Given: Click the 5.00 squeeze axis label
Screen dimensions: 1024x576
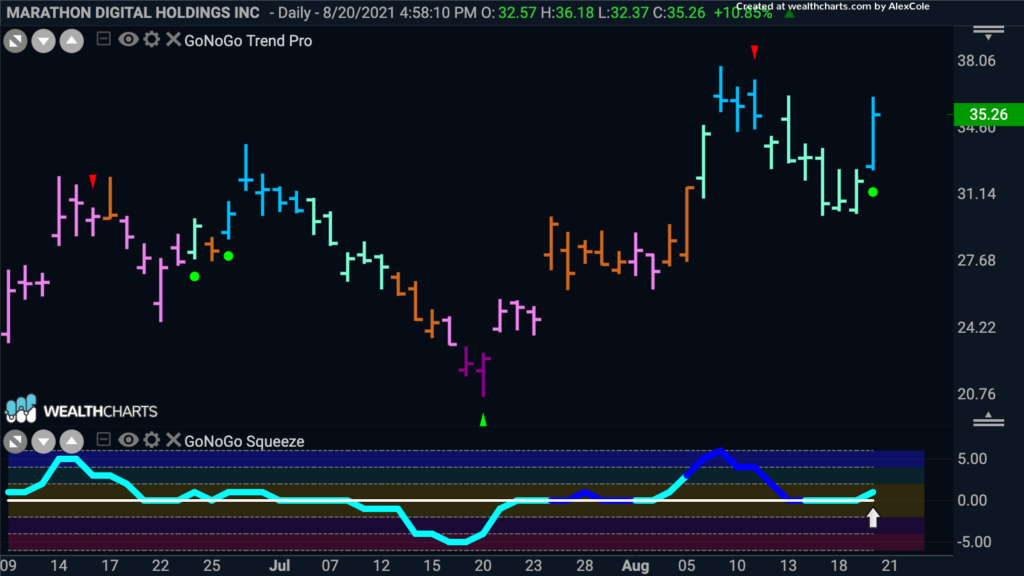Looking at the screenshot, I should click(972, 459).
